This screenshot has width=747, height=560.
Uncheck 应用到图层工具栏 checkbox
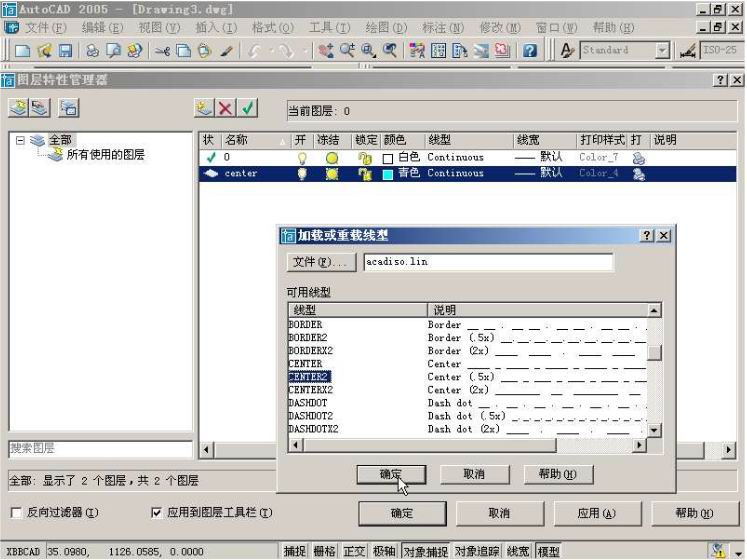[156, 513]
